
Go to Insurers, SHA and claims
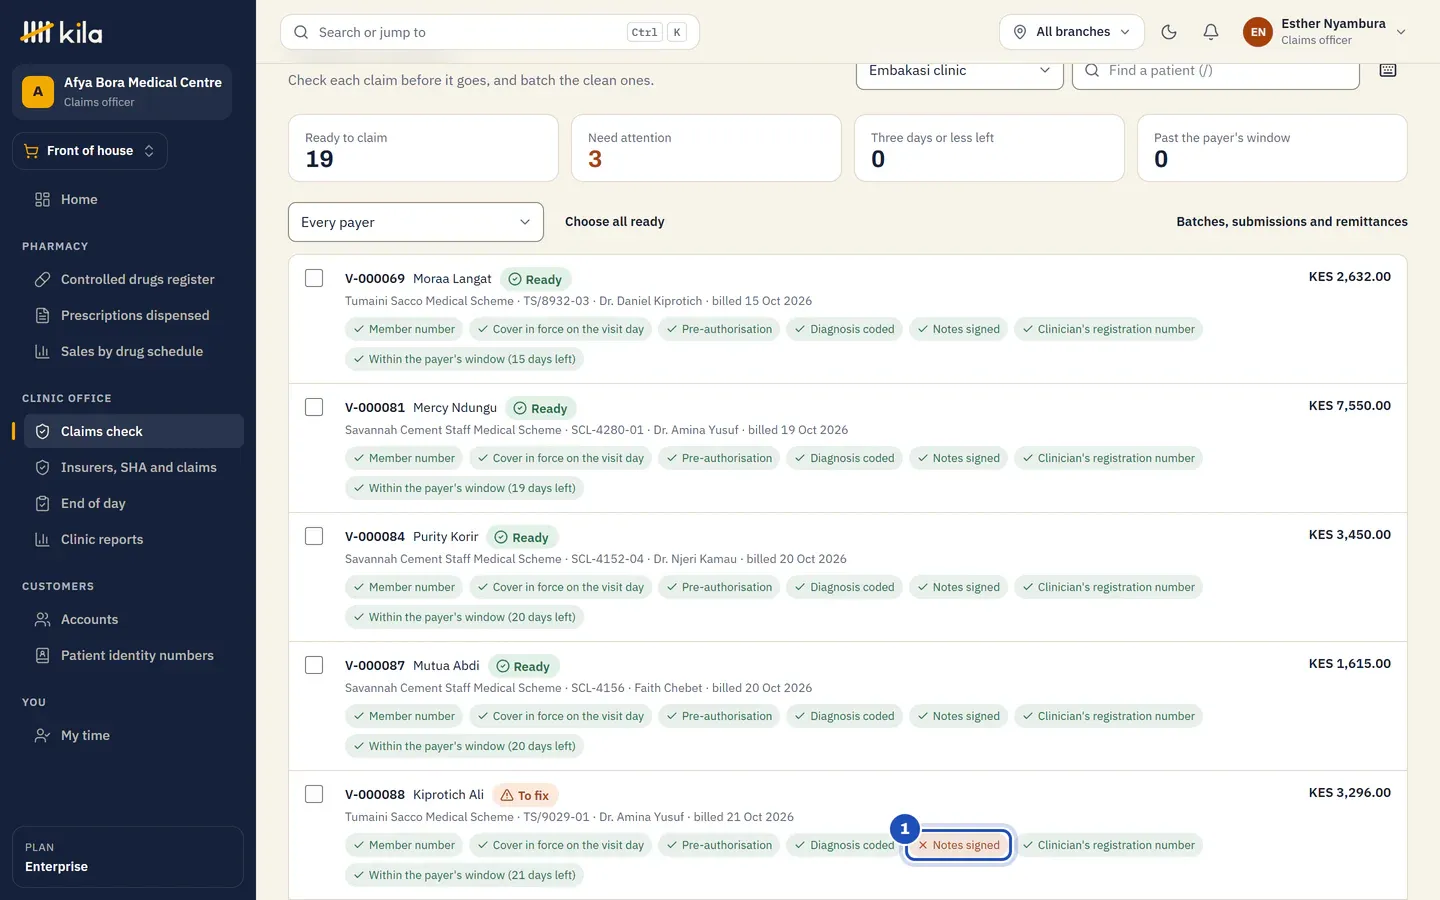(x=134, y=467)
